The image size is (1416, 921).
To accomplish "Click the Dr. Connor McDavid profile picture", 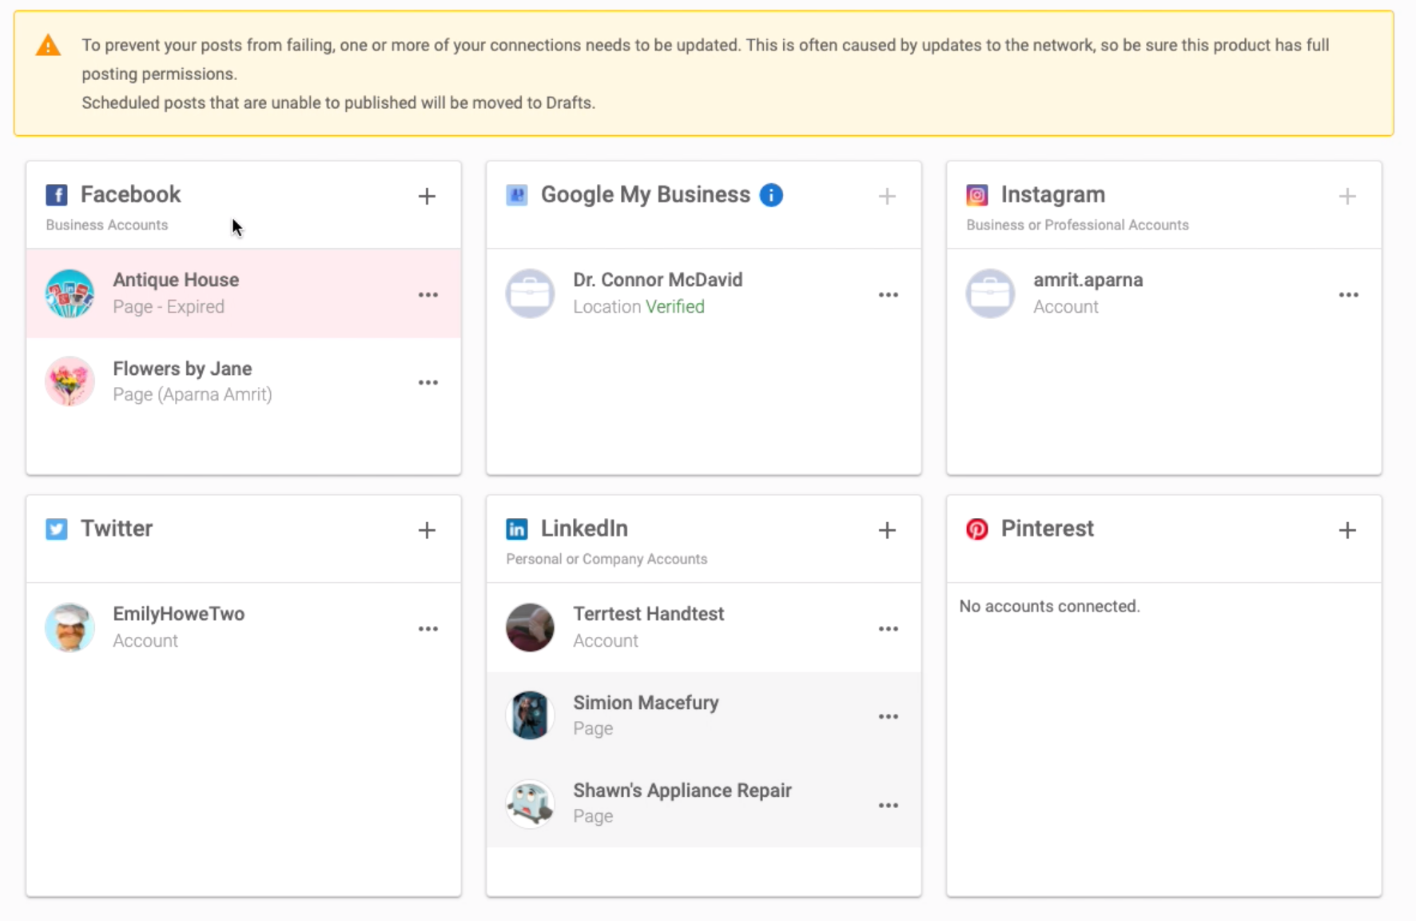I will click(x=530, y=294).
